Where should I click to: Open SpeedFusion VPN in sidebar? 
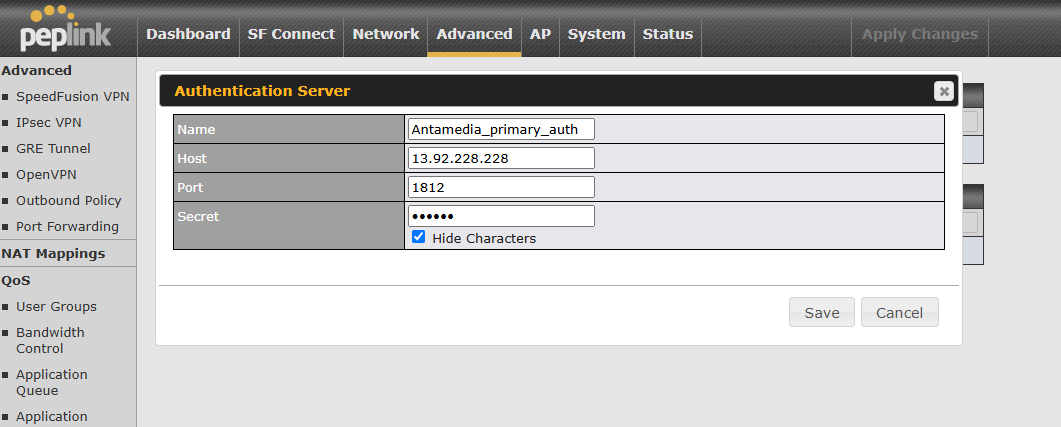point(72,97)
